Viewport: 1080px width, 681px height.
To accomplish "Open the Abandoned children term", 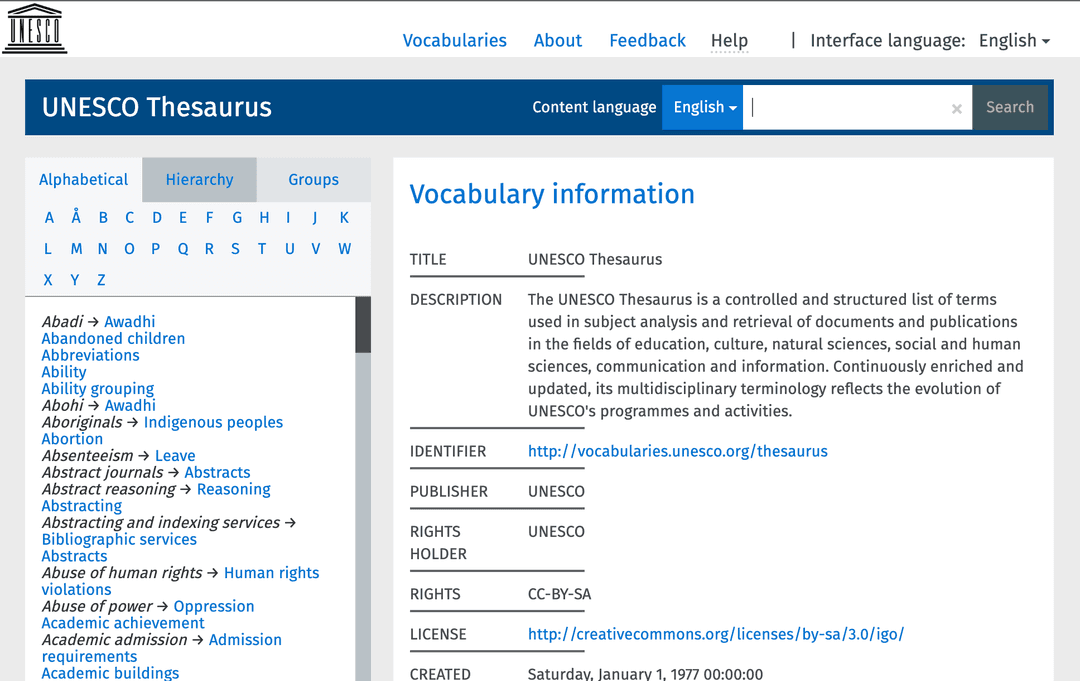I will tap(113, 339).
